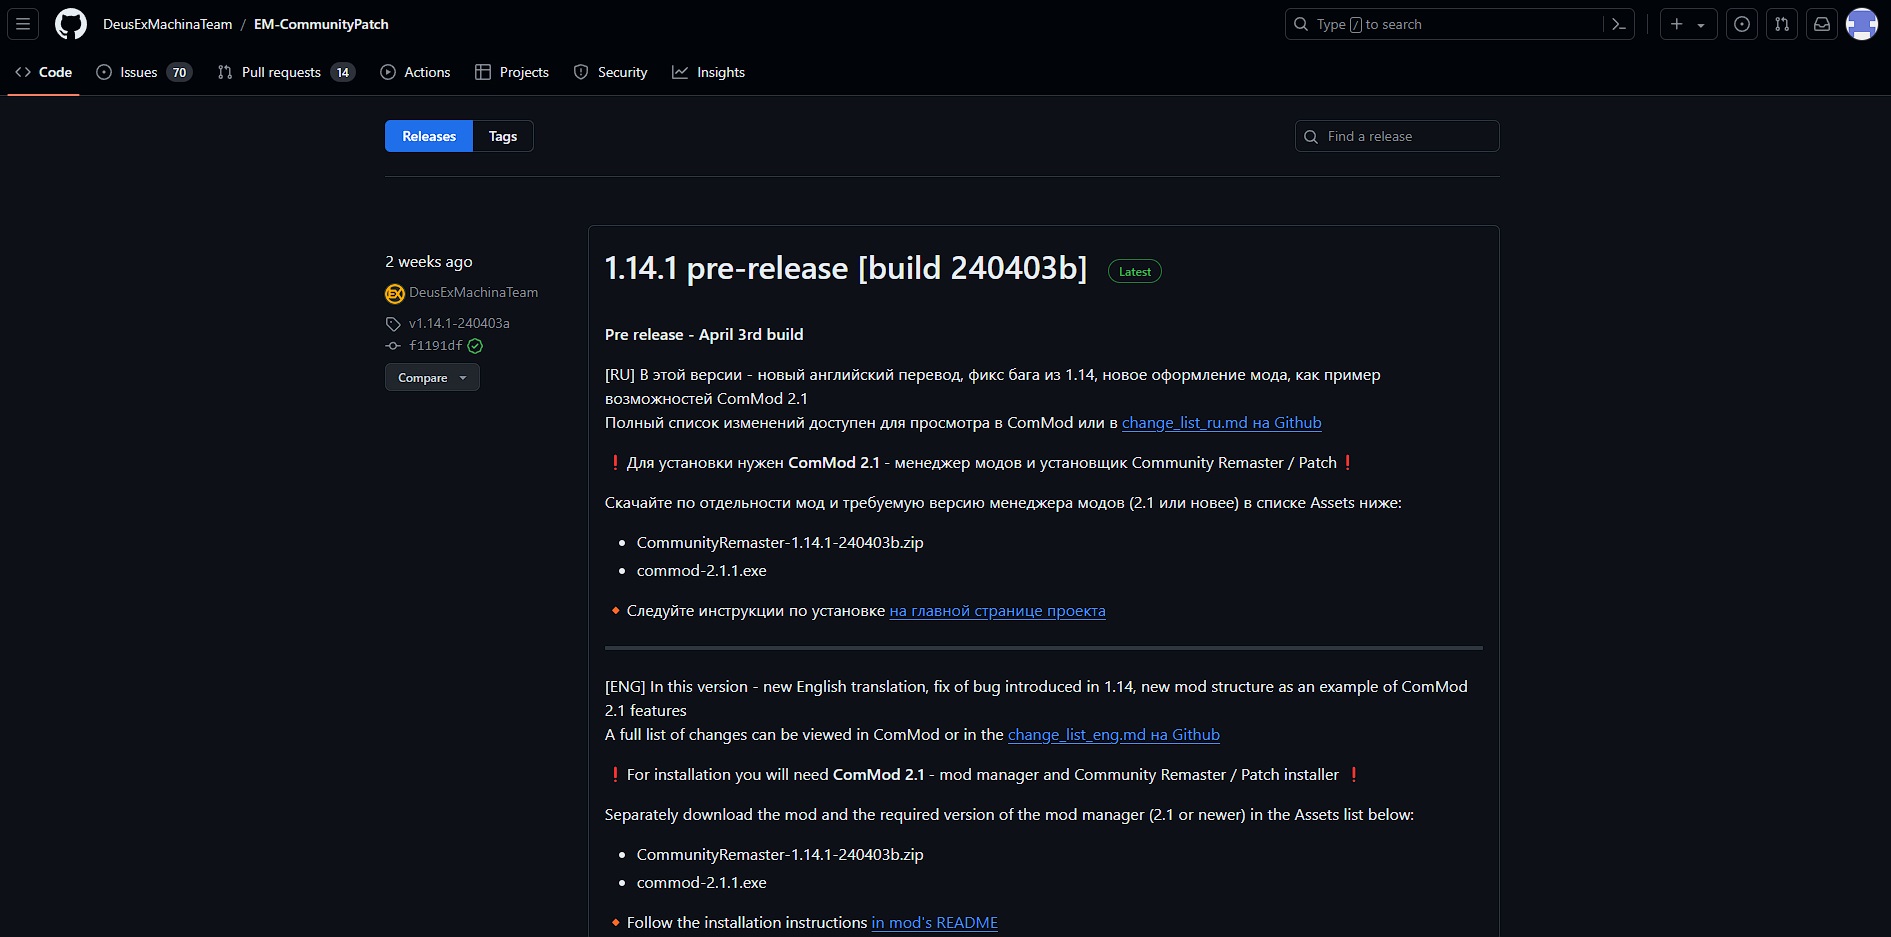Open the Insights tab
The width and height of the screenshot is (1891, 937).
click(x=708, y=72)
